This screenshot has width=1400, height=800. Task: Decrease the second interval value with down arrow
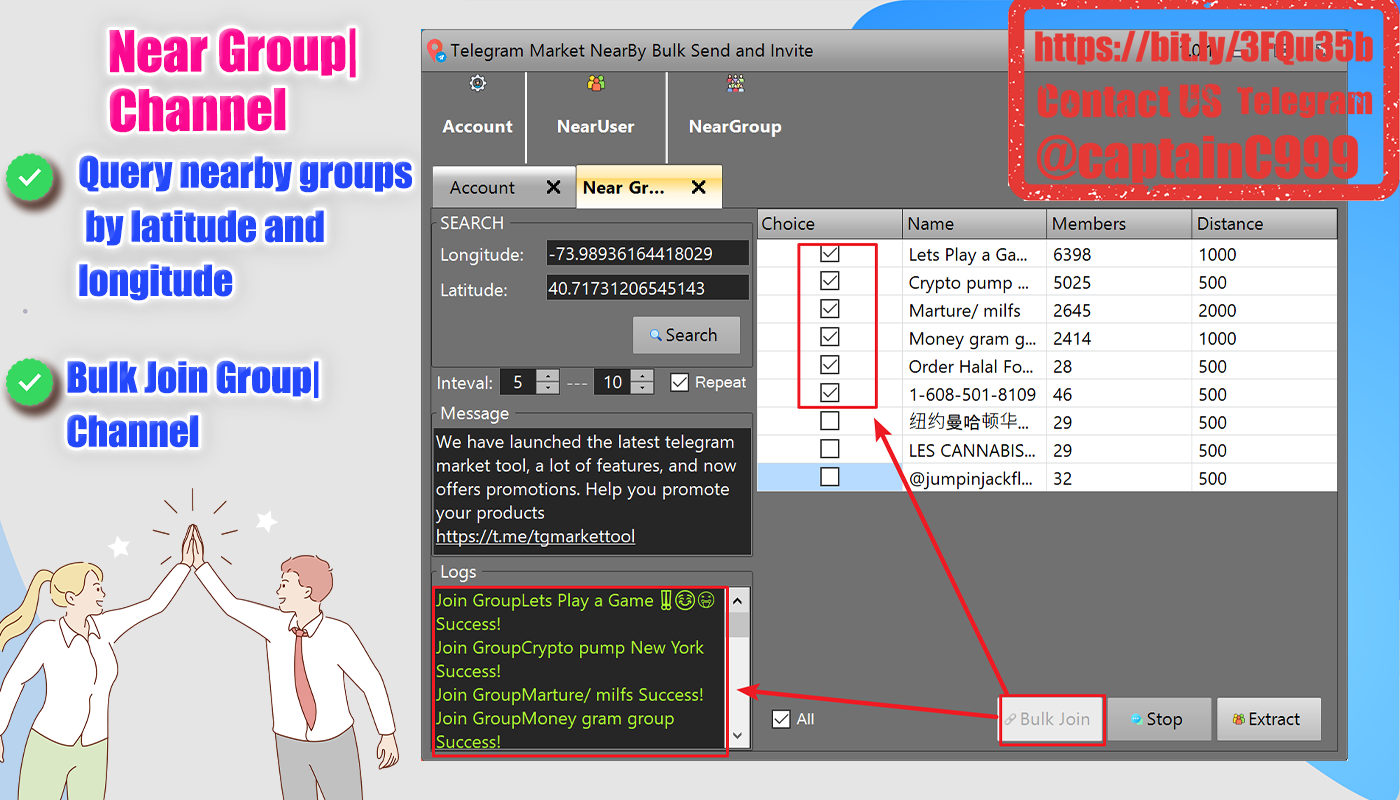642,388
